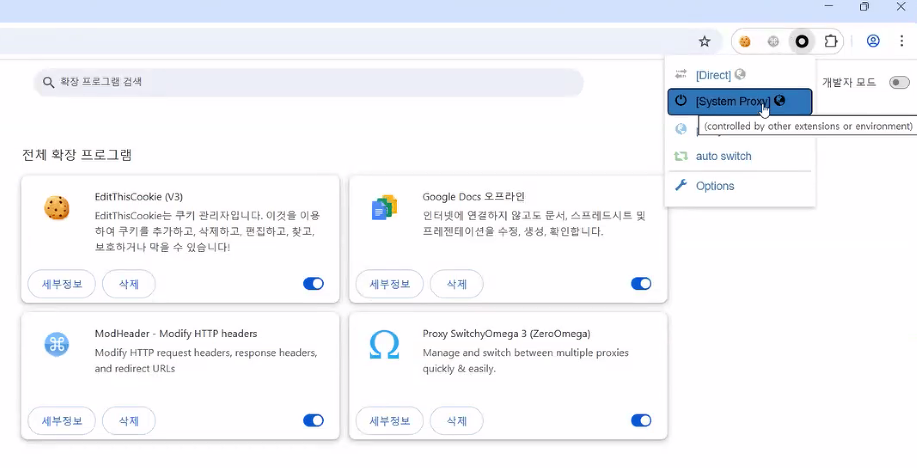Image resolution: width=917 pixels, height=468 pixels.
Task: Click the arrows icon beside Direct
Action: [681, 74]
